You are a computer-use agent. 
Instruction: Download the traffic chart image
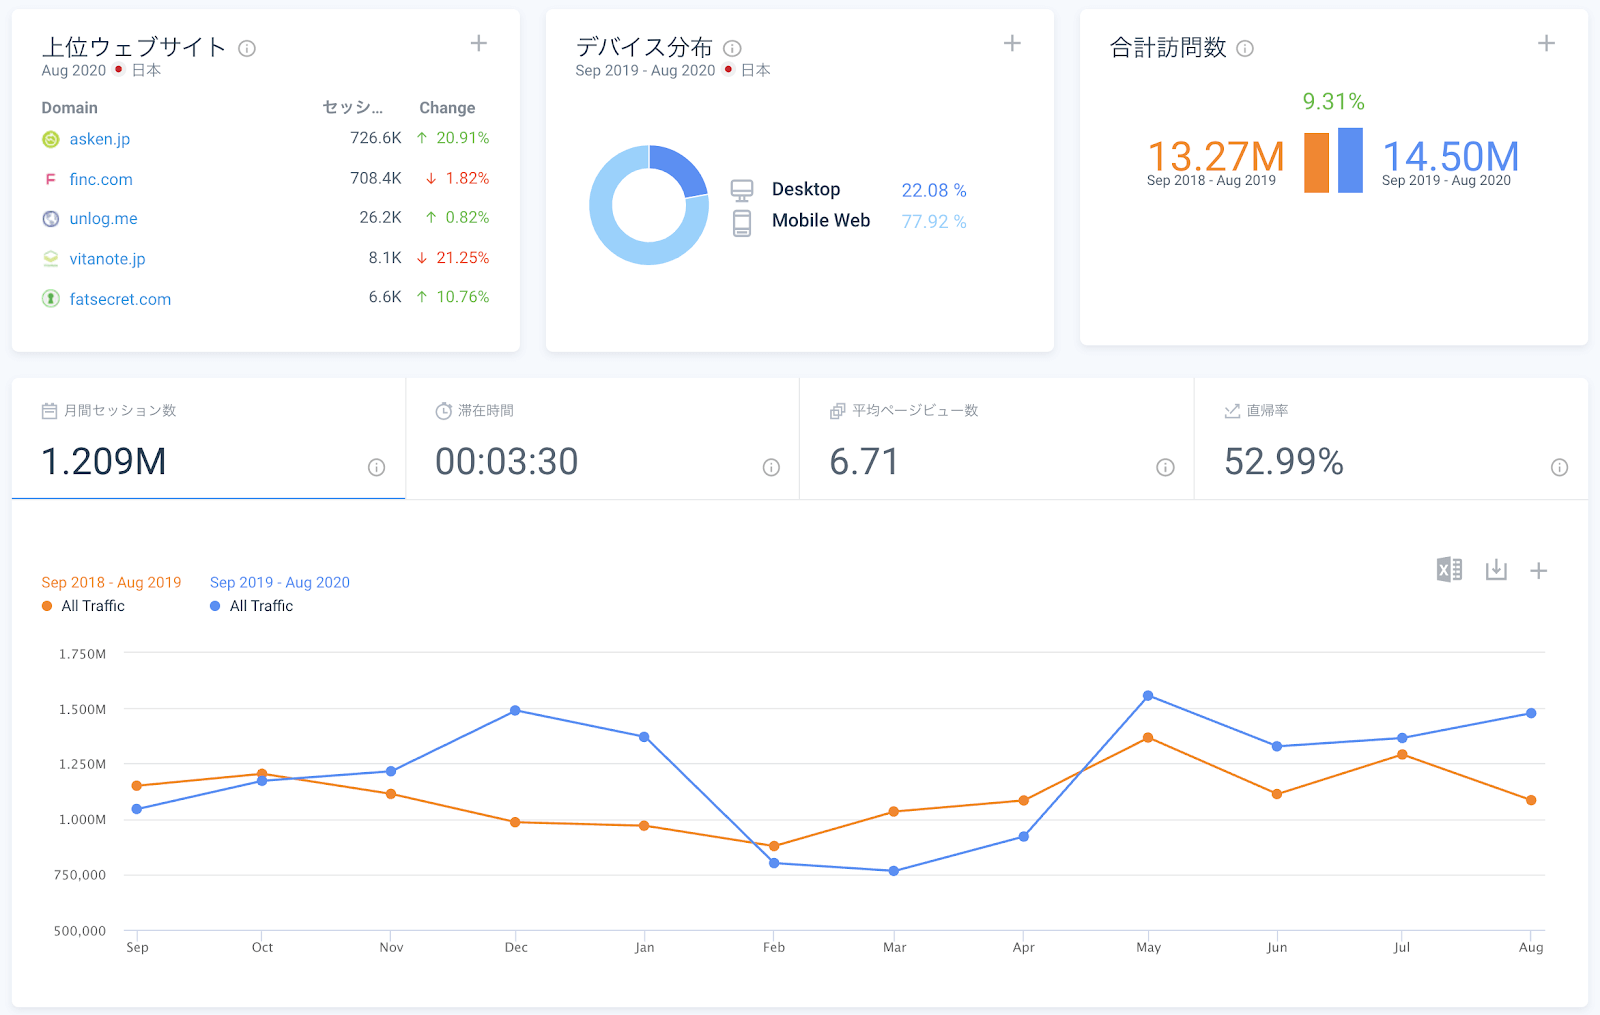point(1496,570)
